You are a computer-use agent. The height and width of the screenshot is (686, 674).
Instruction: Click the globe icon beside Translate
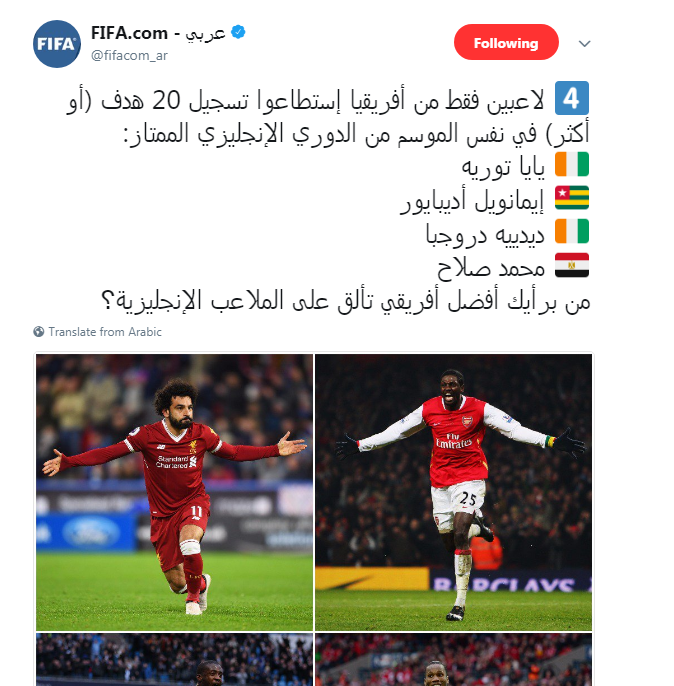click(39, 332)
